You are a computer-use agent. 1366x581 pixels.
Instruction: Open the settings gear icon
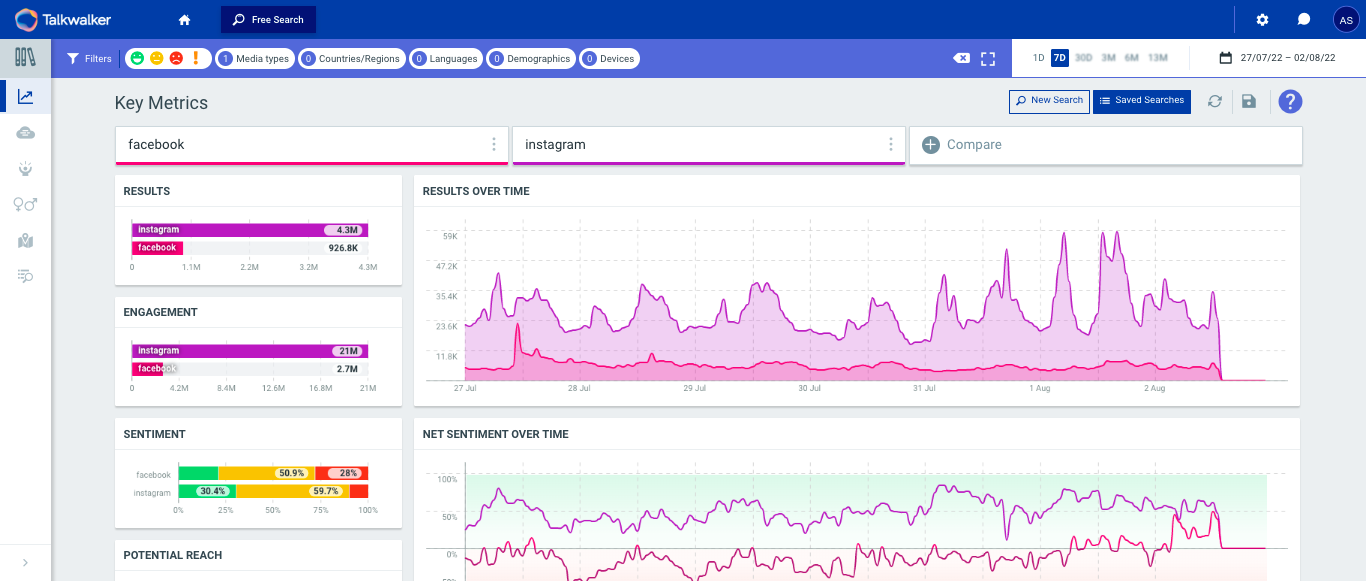[1262, 19]
